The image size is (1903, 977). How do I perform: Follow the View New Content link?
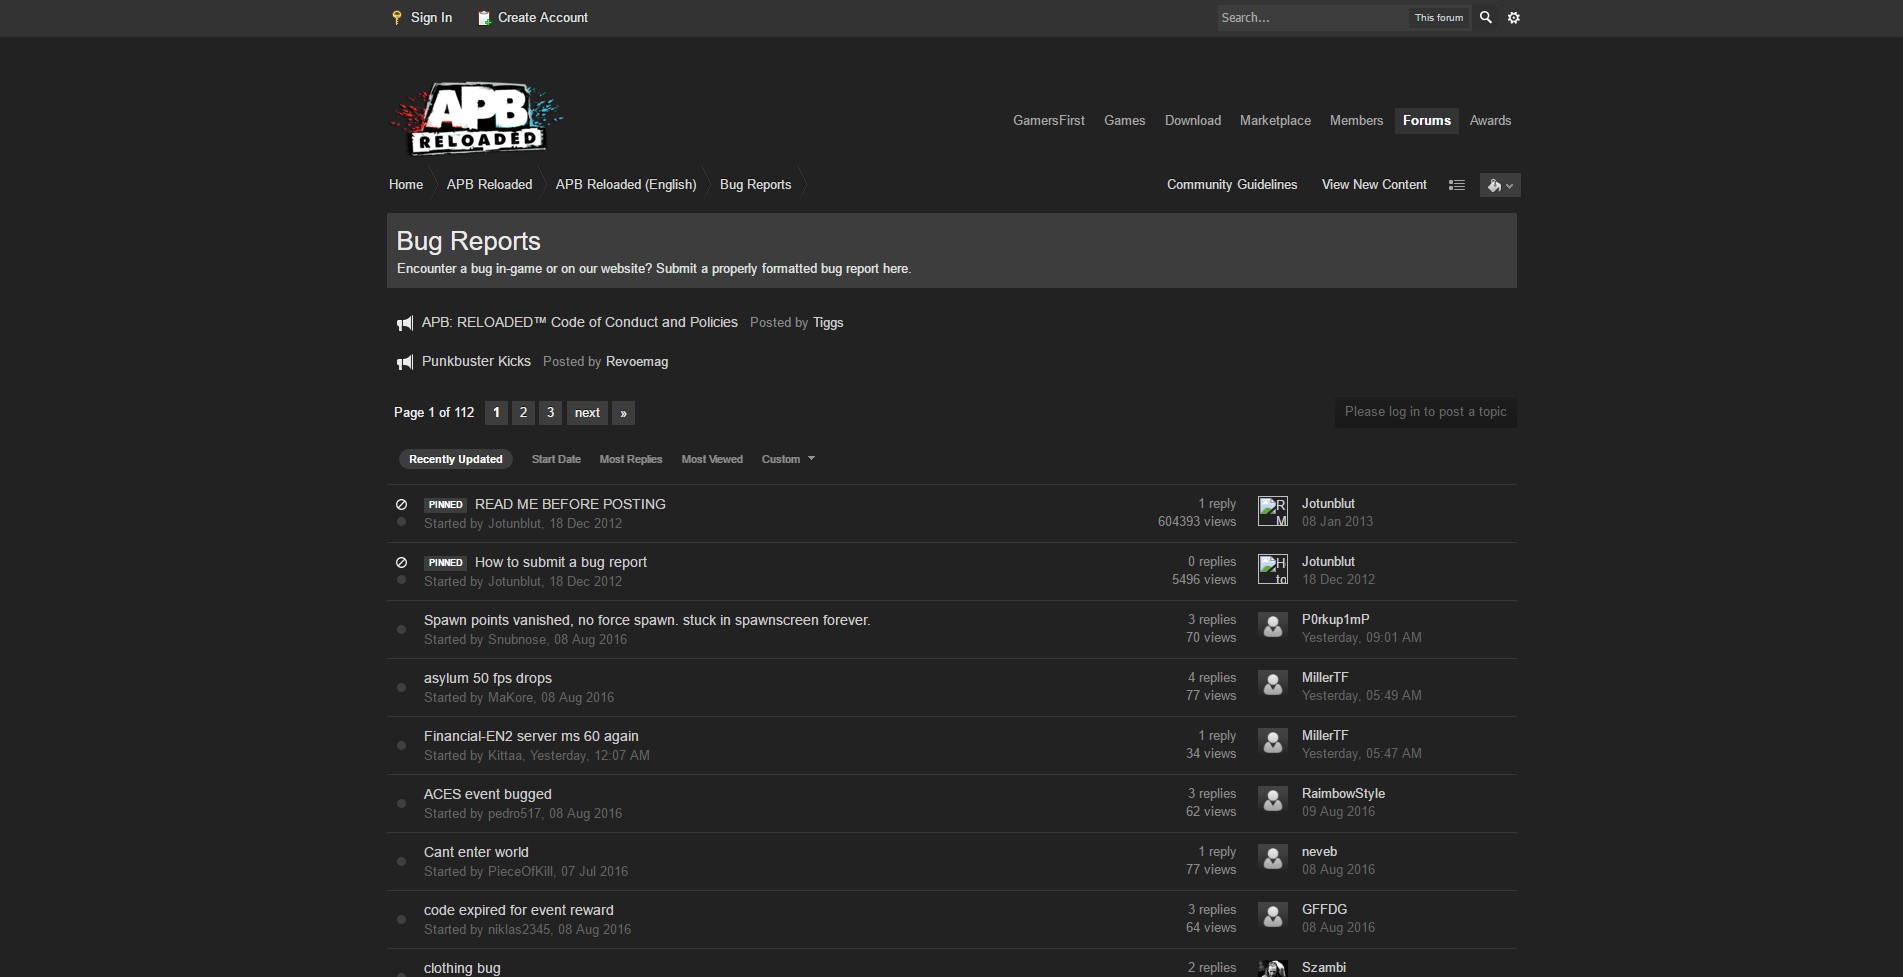click(1374, 184)
